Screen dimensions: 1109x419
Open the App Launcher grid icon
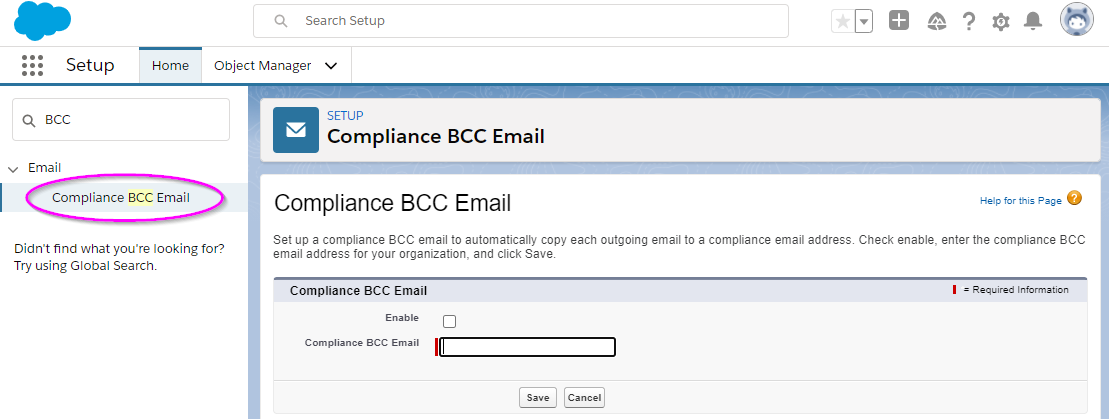tap(33, 65)
